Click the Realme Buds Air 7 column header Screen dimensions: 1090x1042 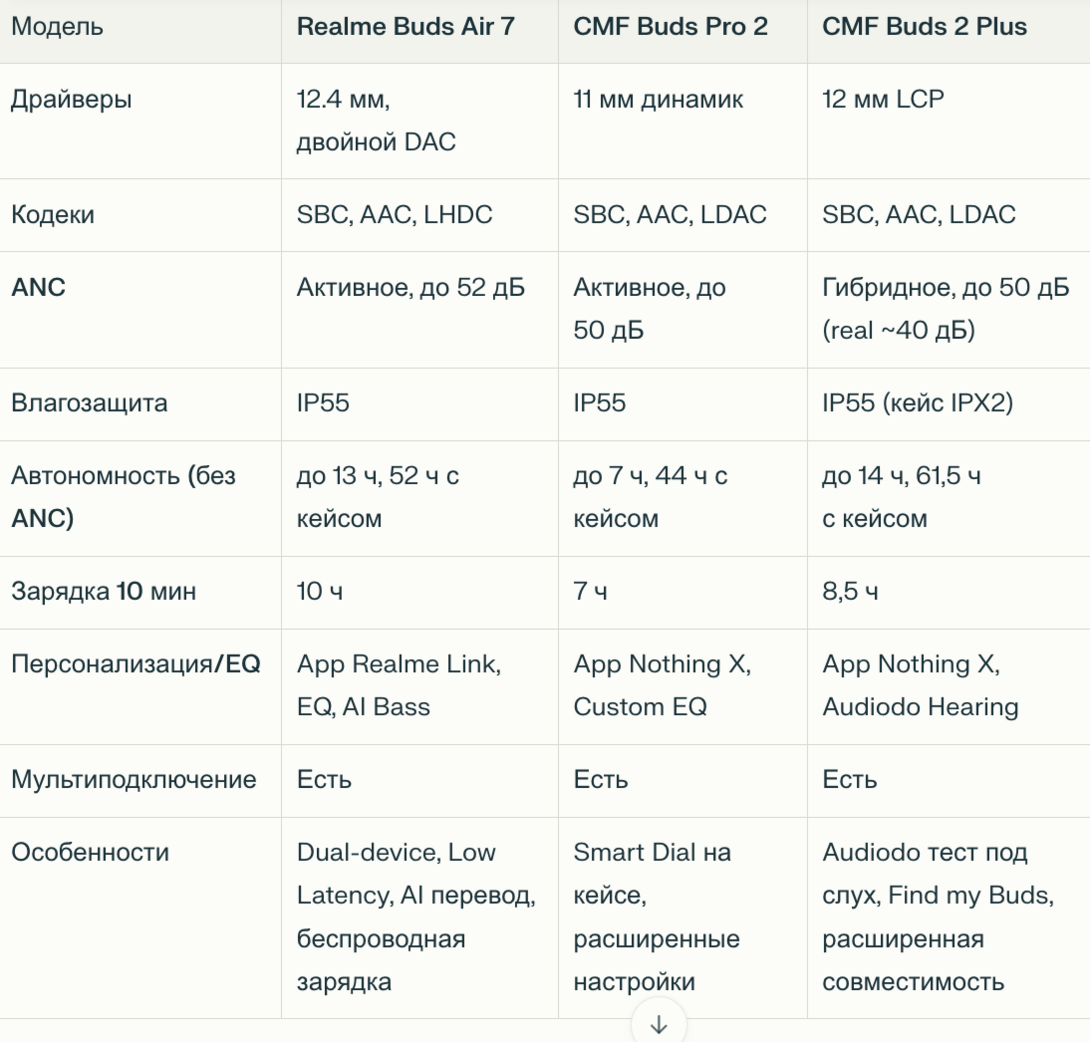pos(405,27)
